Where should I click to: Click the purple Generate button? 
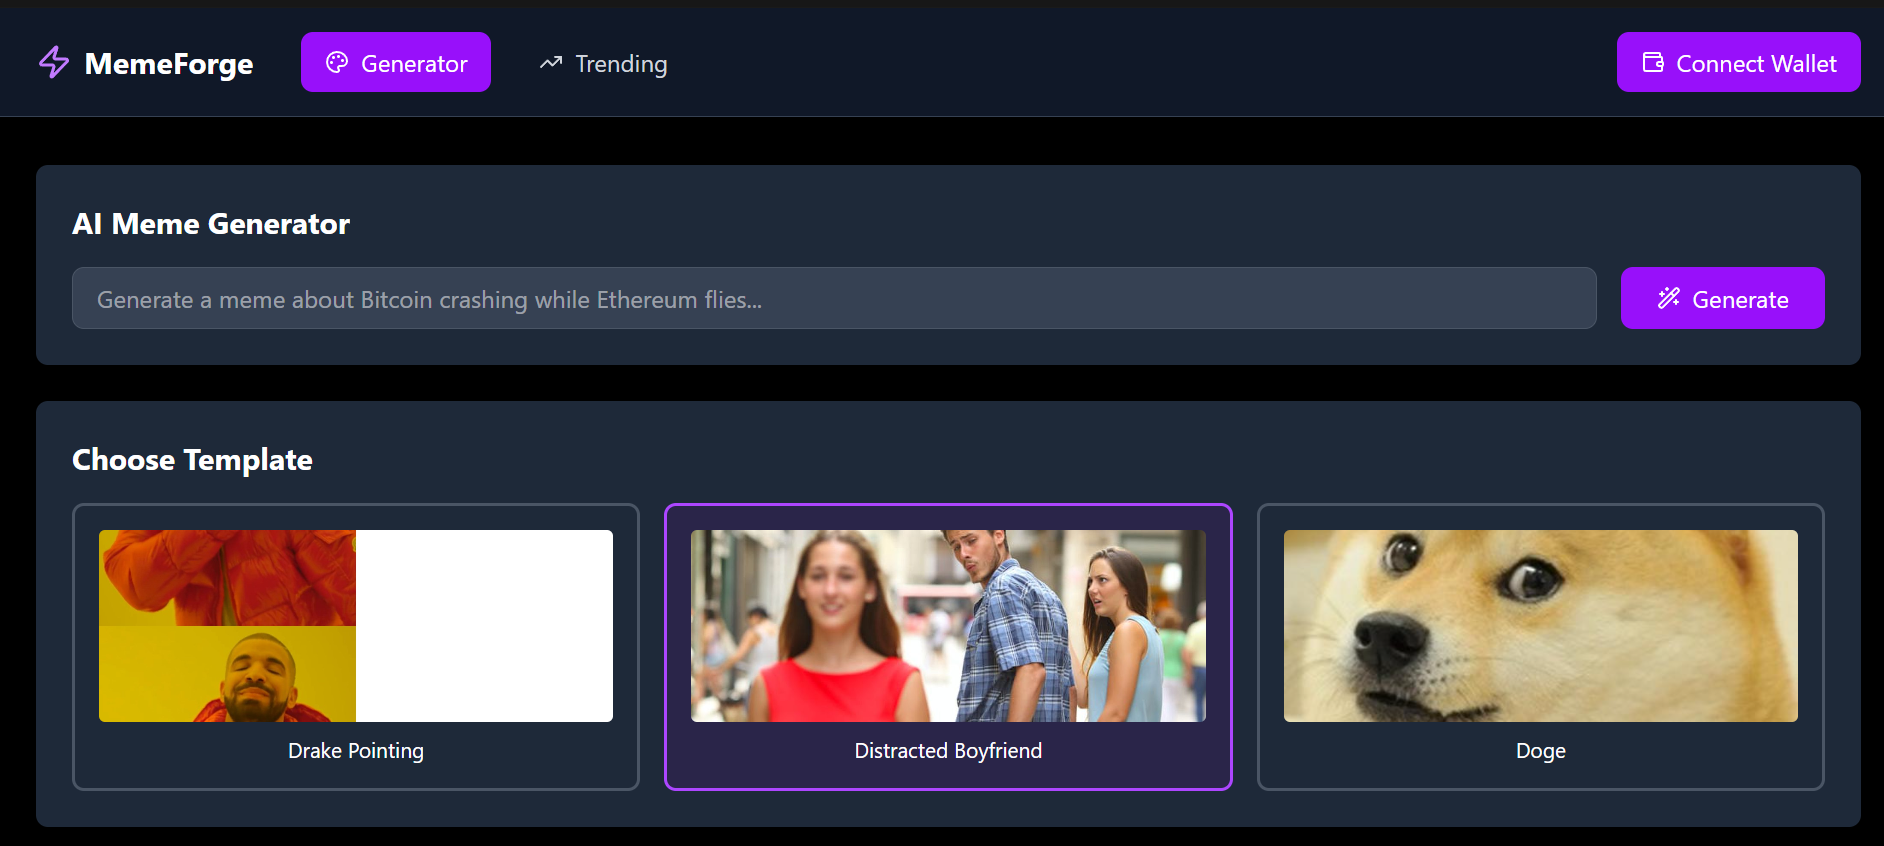(1722, 298)
